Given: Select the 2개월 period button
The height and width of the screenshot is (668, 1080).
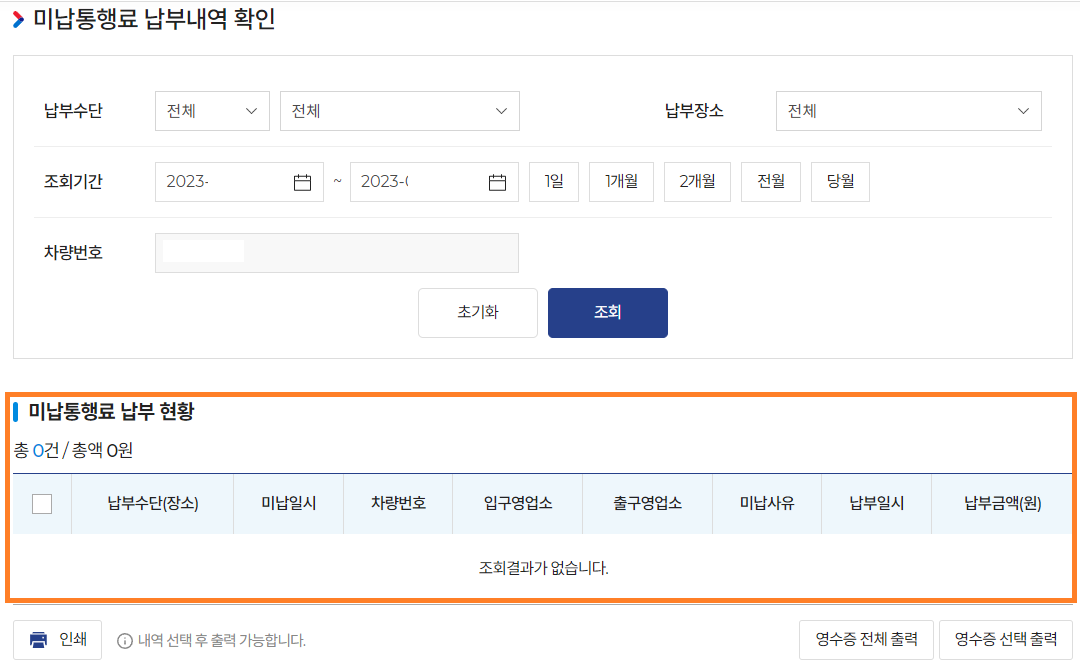Looking at the screenshot, I should pos(697,181).
